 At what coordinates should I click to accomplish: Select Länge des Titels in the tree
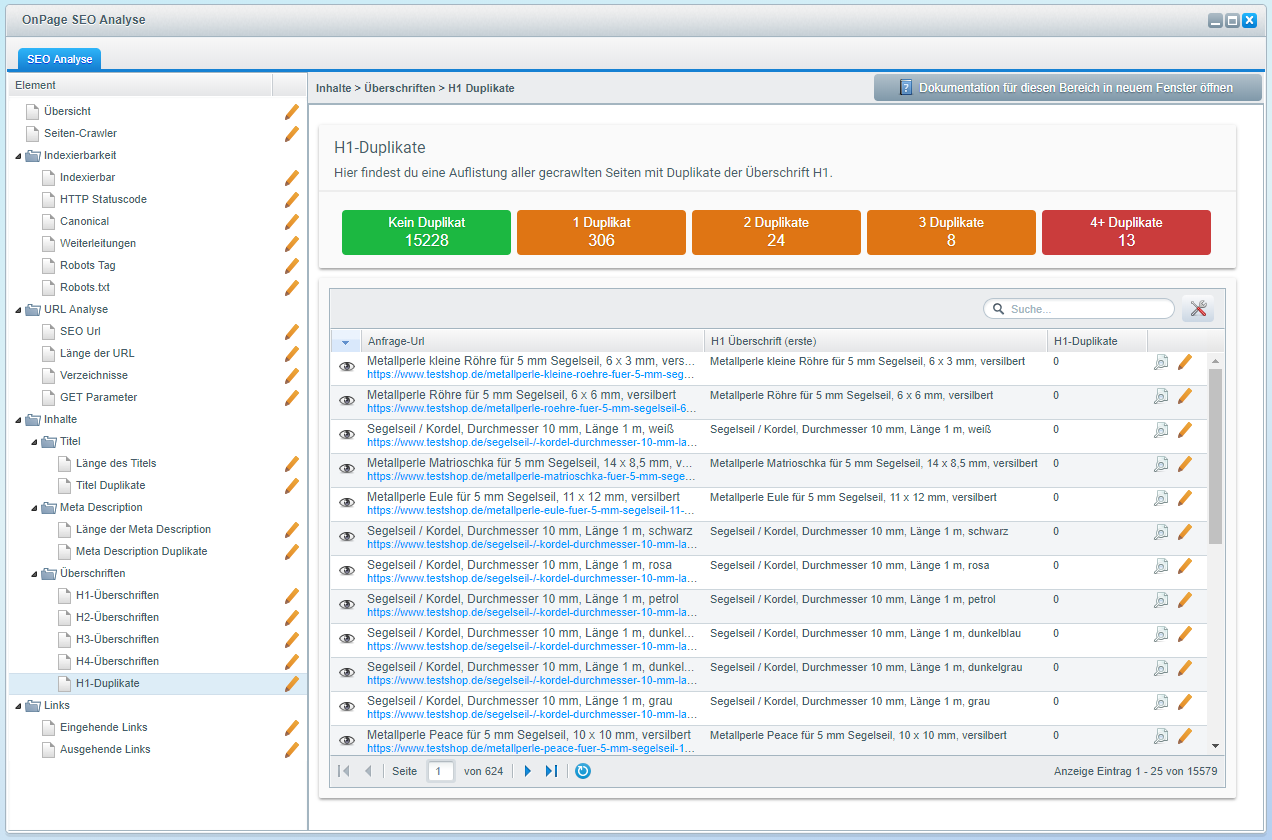tap(116, 463)
